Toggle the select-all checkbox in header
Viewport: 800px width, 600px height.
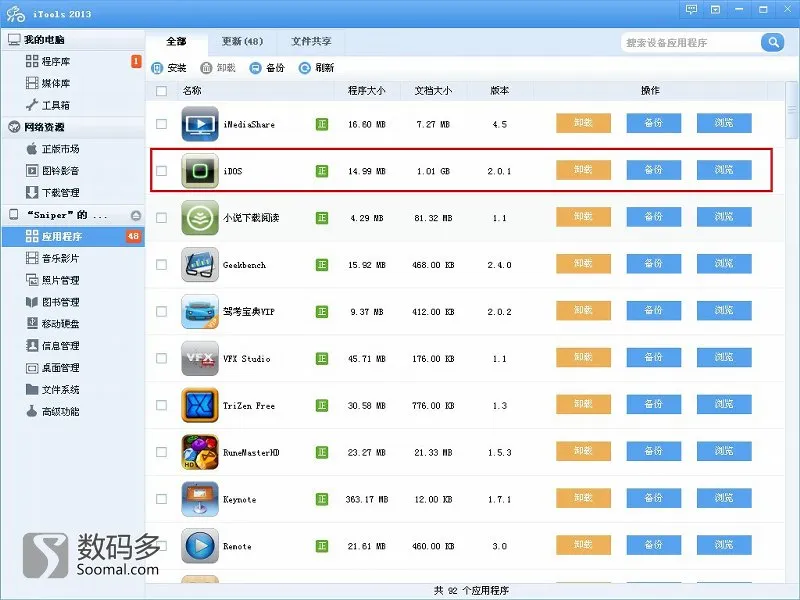[x=162, y=91]
